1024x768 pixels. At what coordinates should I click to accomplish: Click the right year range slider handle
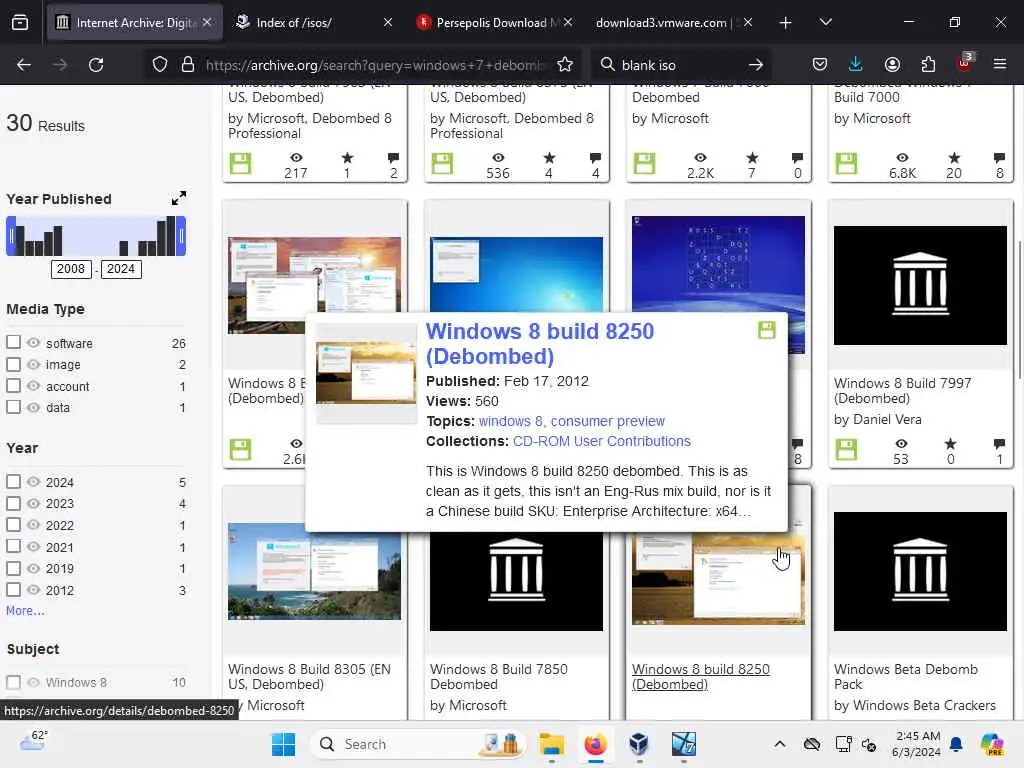[182, 236]
